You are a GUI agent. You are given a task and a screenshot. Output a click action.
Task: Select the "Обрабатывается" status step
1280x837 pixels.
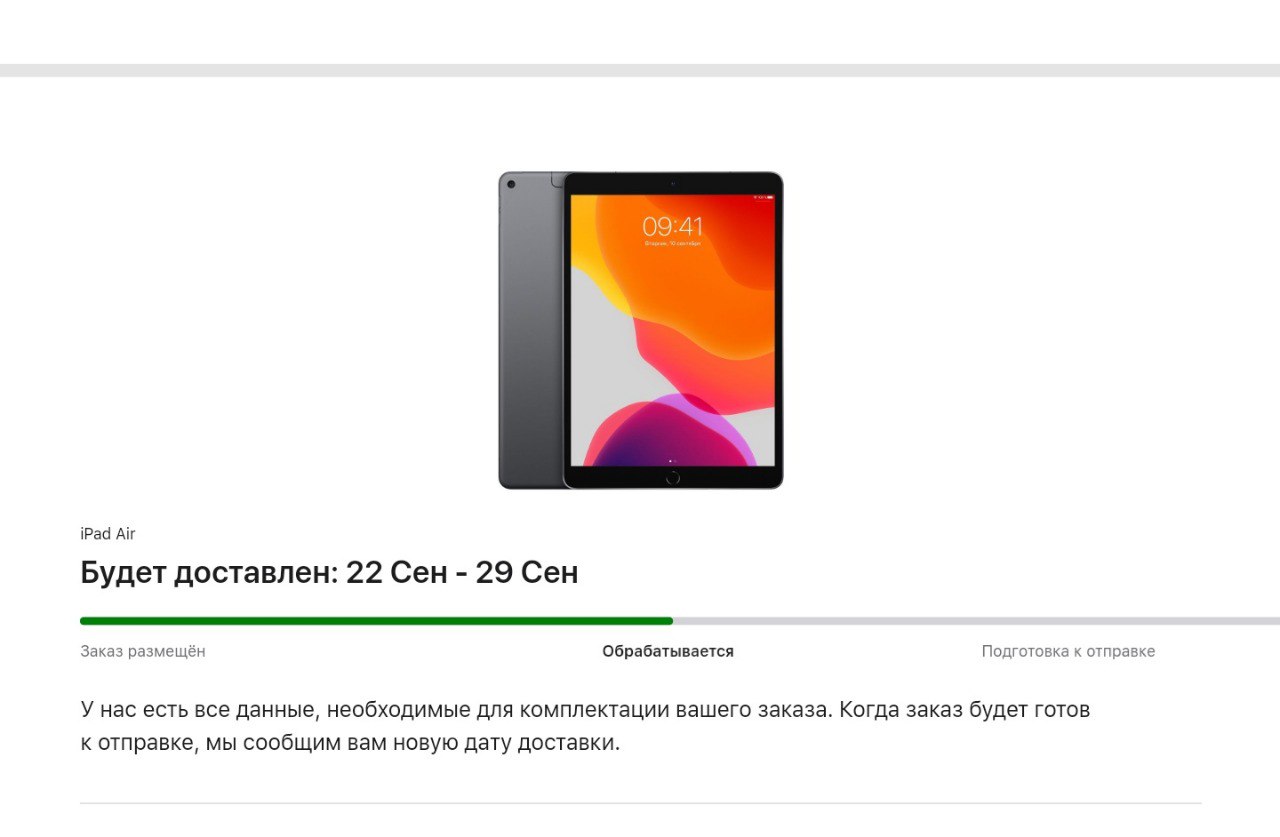[x=668, y=651]
